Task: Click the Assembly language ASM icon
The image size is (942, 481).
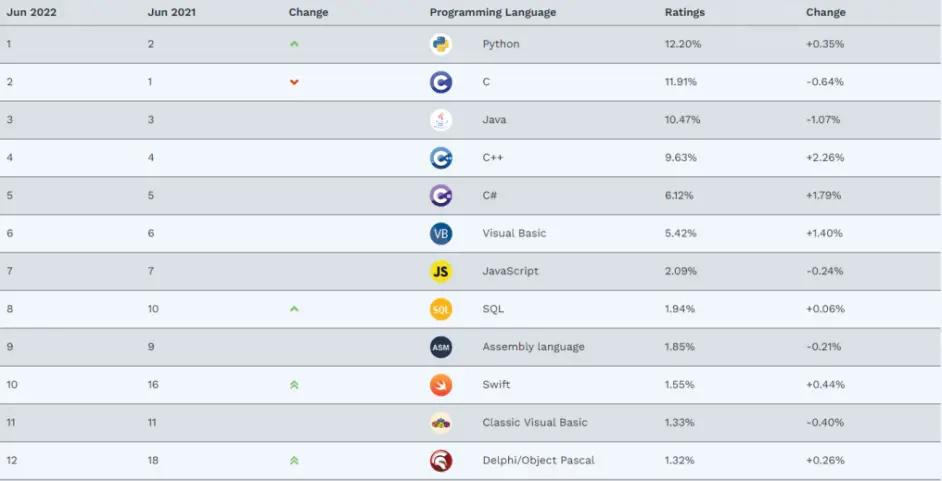Action: [x=441, y=347]
